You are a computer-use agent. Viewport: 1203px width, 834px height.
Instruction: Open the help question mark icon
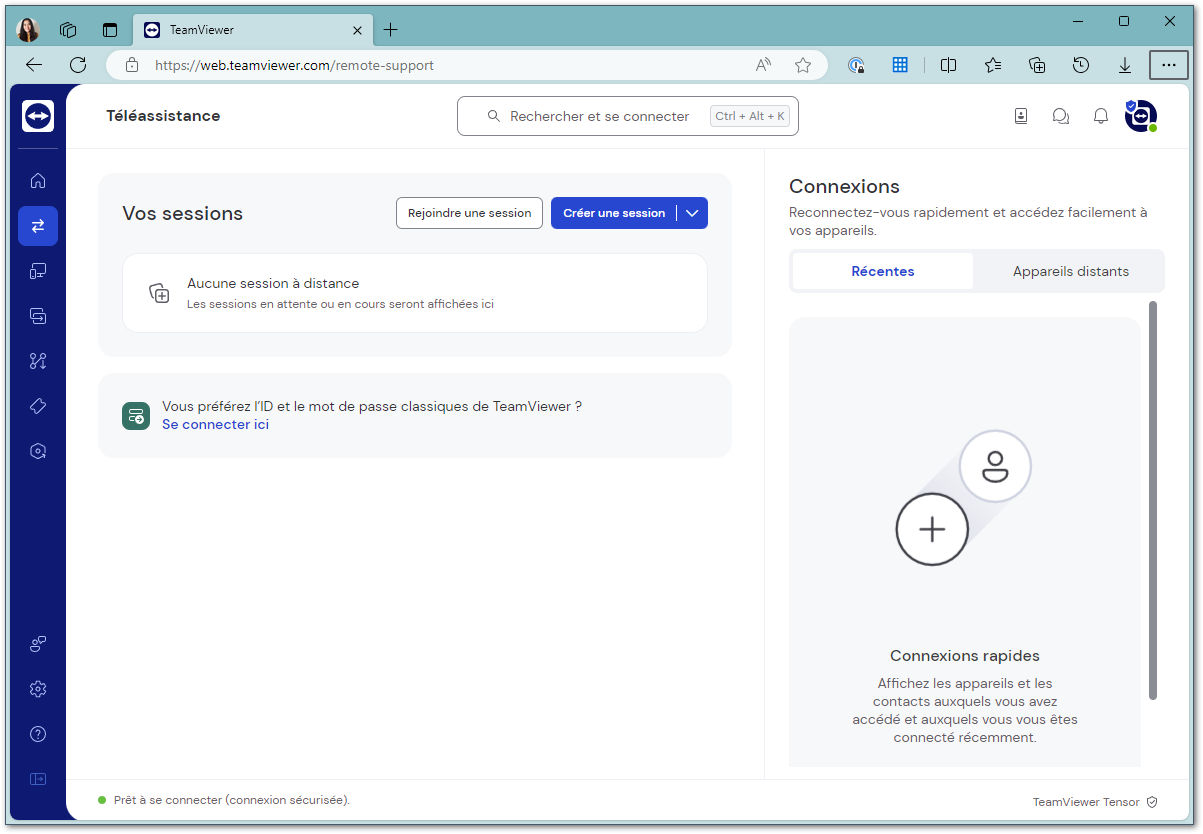(x=38, y=734)
